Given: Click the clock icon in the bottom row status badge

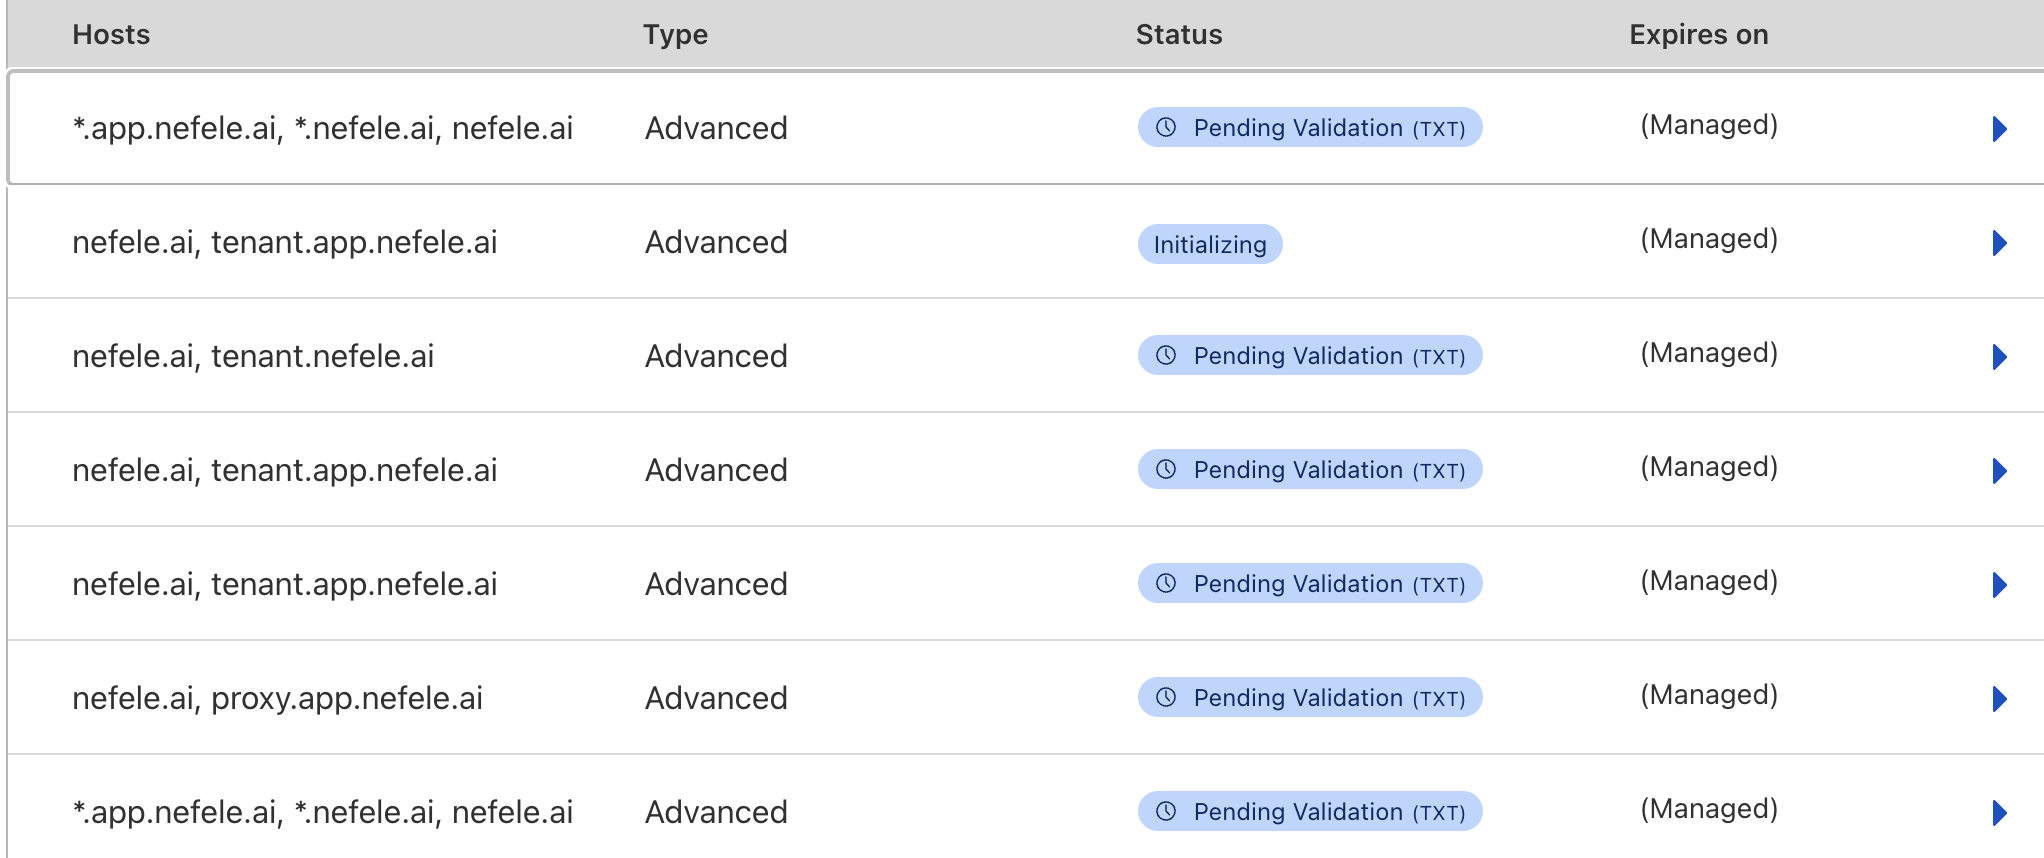Looking at the screenshot, I should pyautogui.click(x=1165, y=811).
